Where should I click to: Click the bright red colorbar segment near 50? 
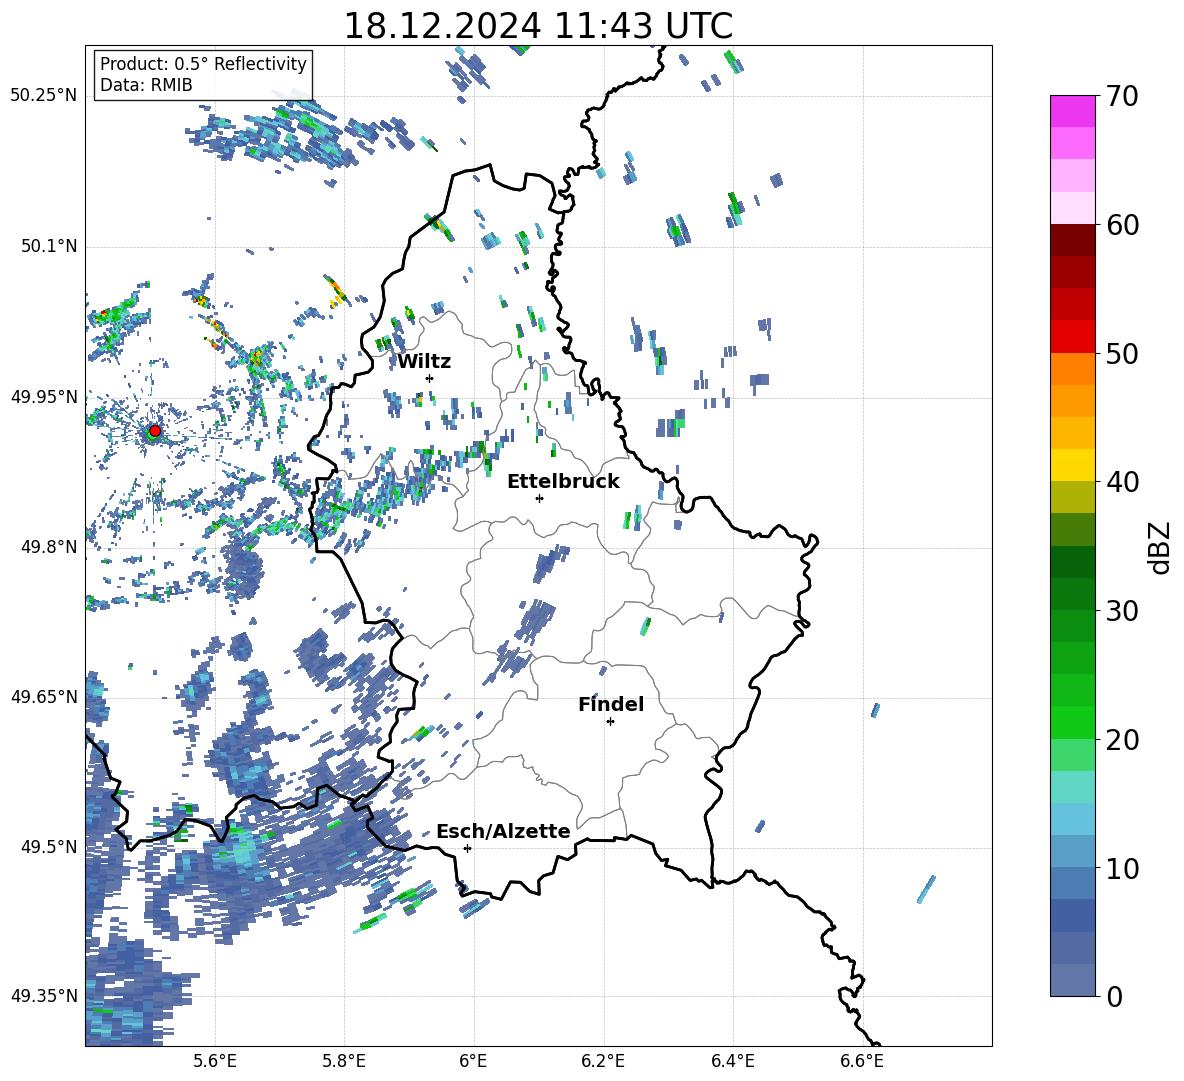pyautogui.click(x=1073, y=337)
